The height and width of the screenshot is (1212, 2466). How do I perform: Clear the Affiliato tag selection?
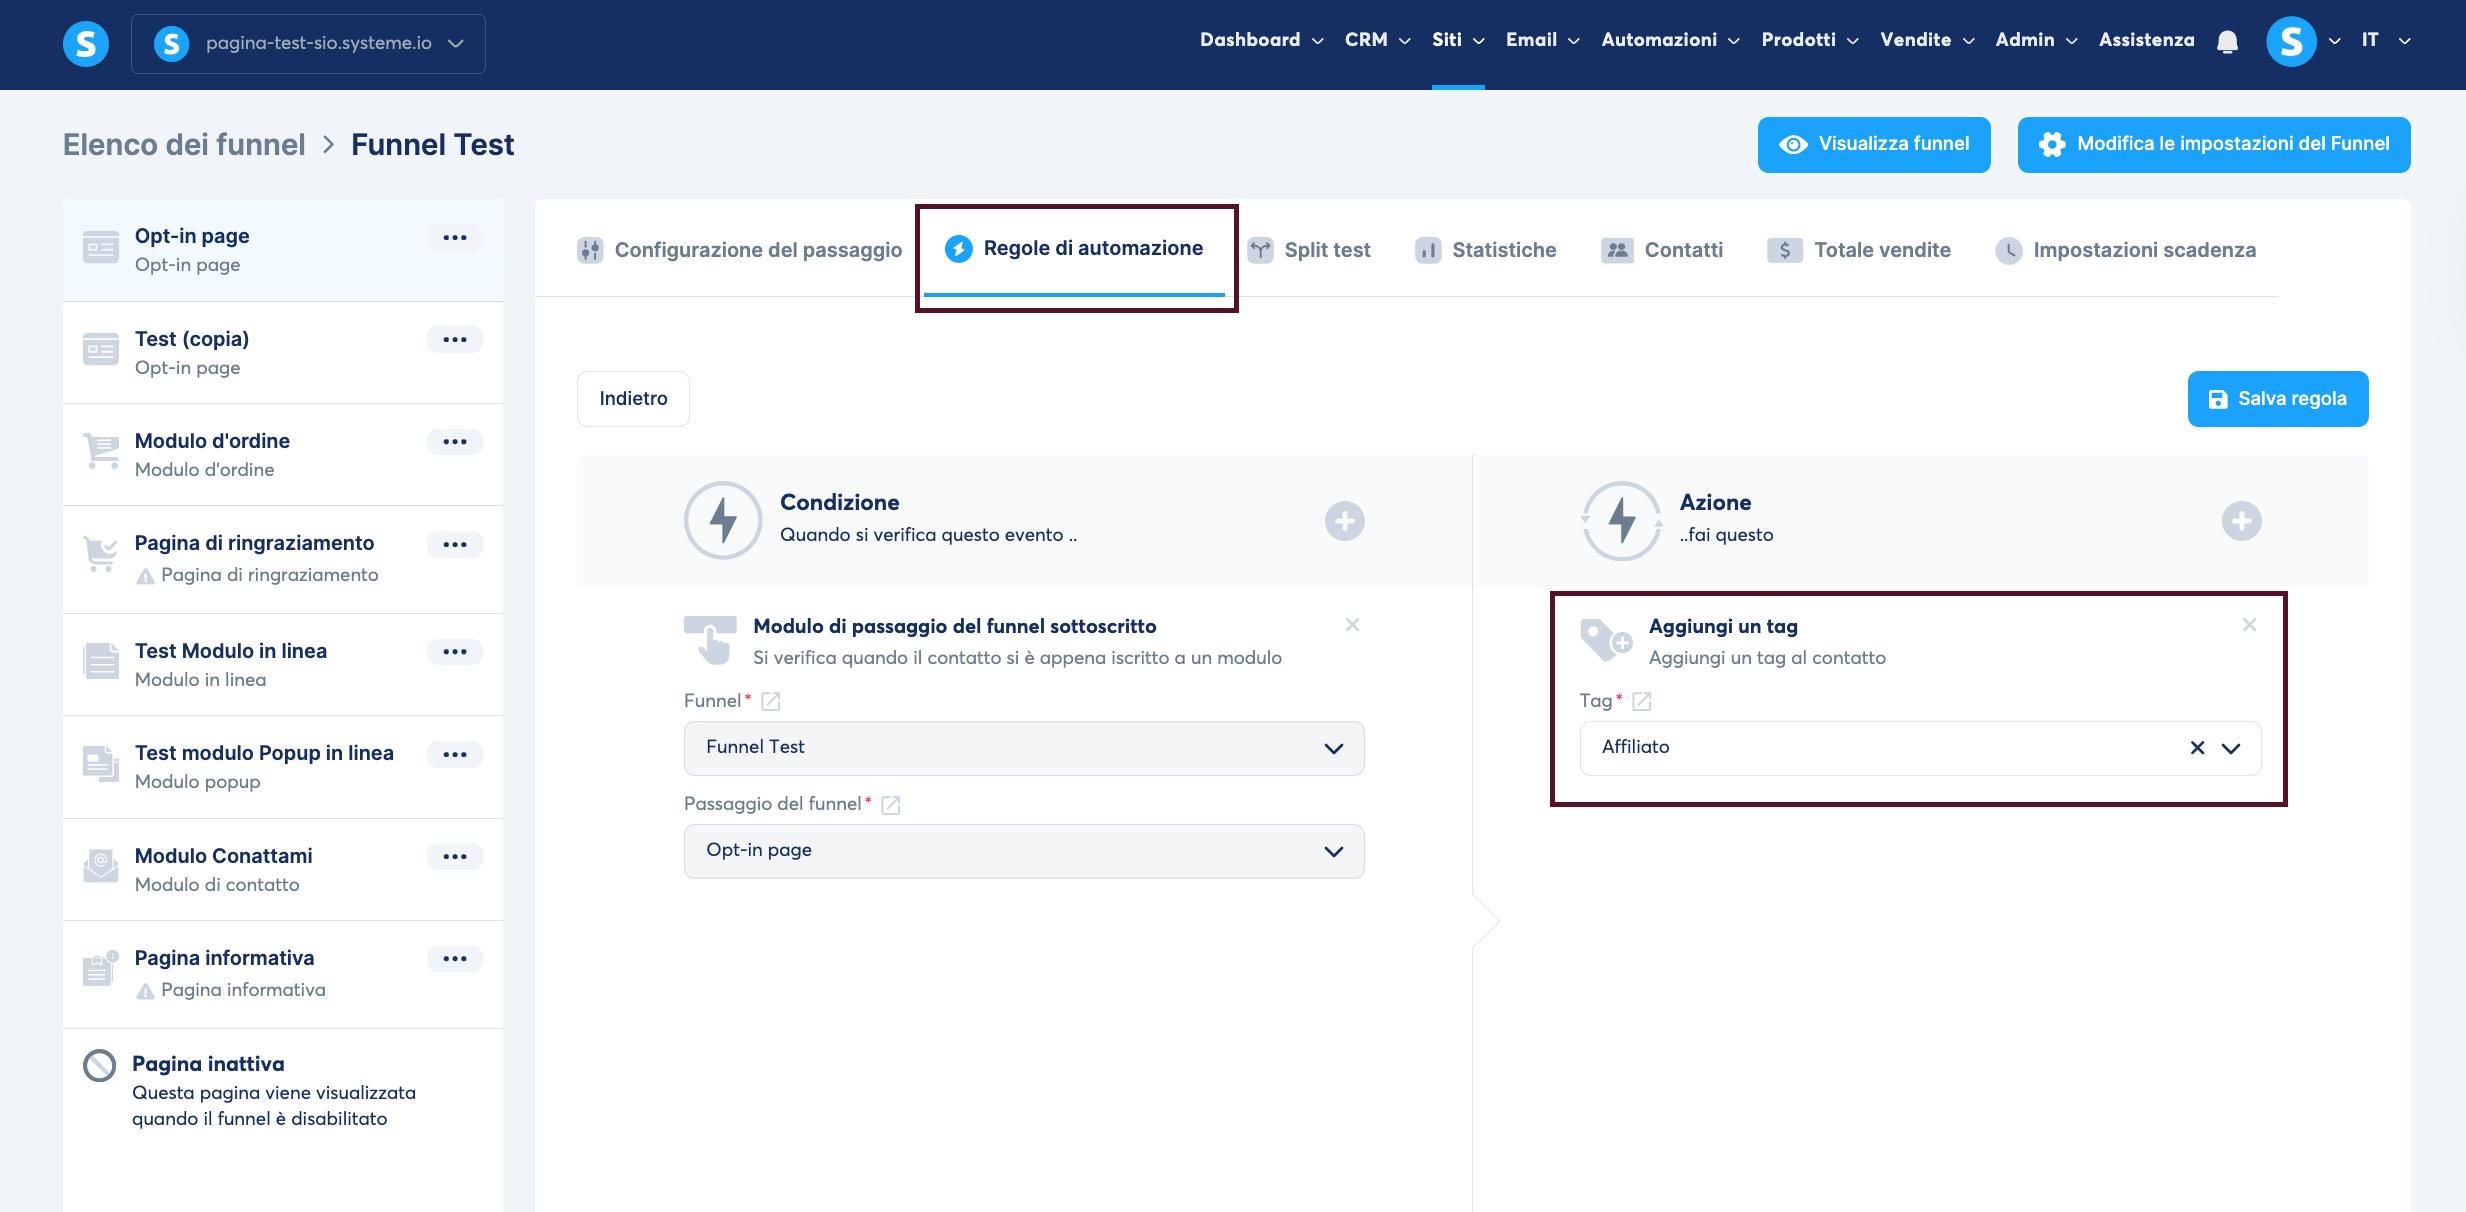pyautogui.click(x=2197, y=748)
